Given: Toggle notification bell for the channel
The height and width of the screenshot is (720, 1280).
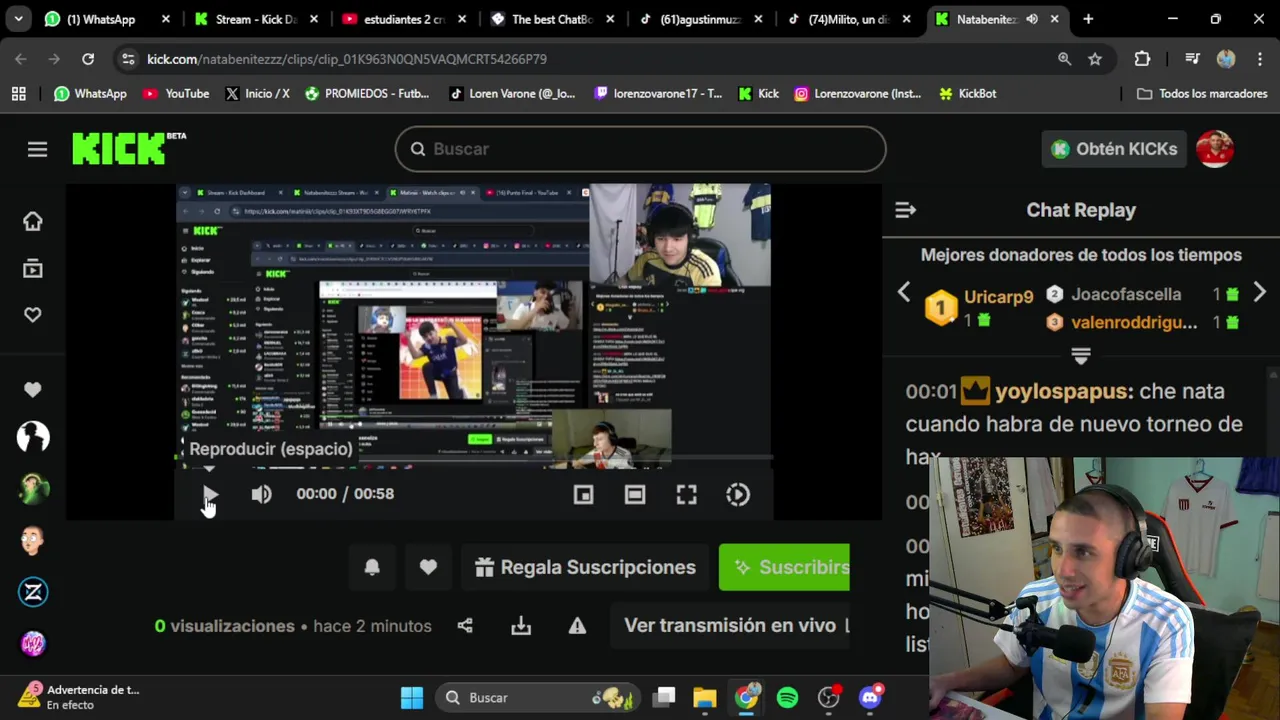Looking at the screenshot, I should pyautogui.click(x=372, y=567).
